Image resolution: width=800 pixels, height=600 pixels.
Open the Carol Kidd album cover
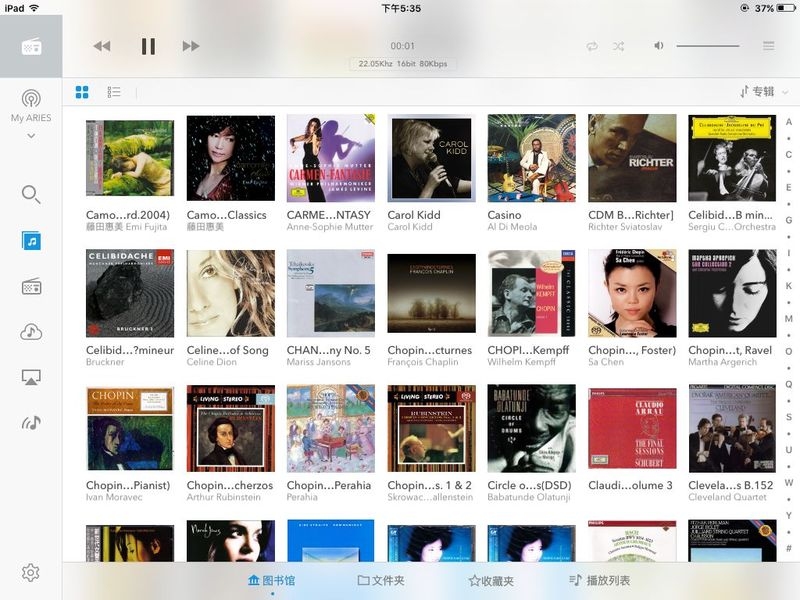coord(431,158)
